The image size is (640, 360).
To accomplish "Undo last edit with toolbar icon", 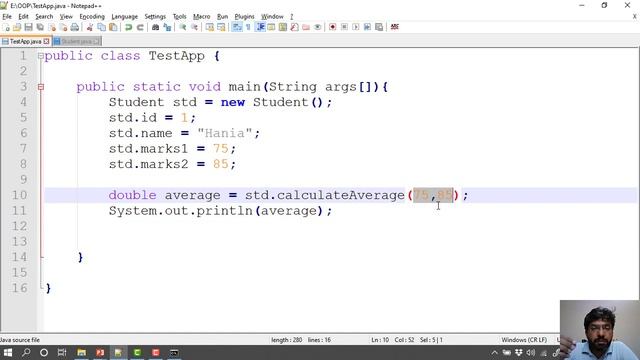I will [x=128, y=27].
